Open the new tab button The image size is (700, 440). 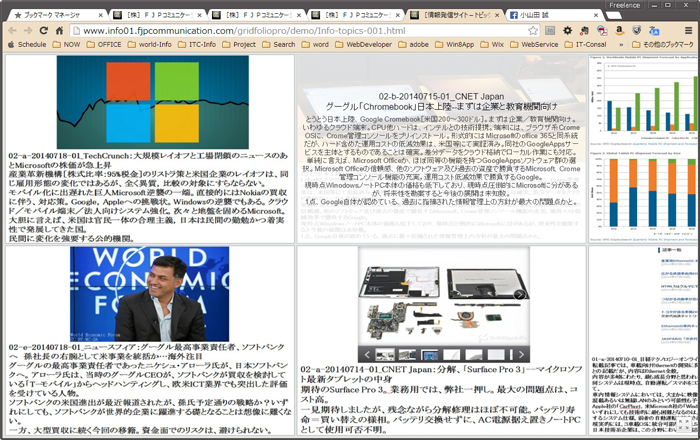613,16
